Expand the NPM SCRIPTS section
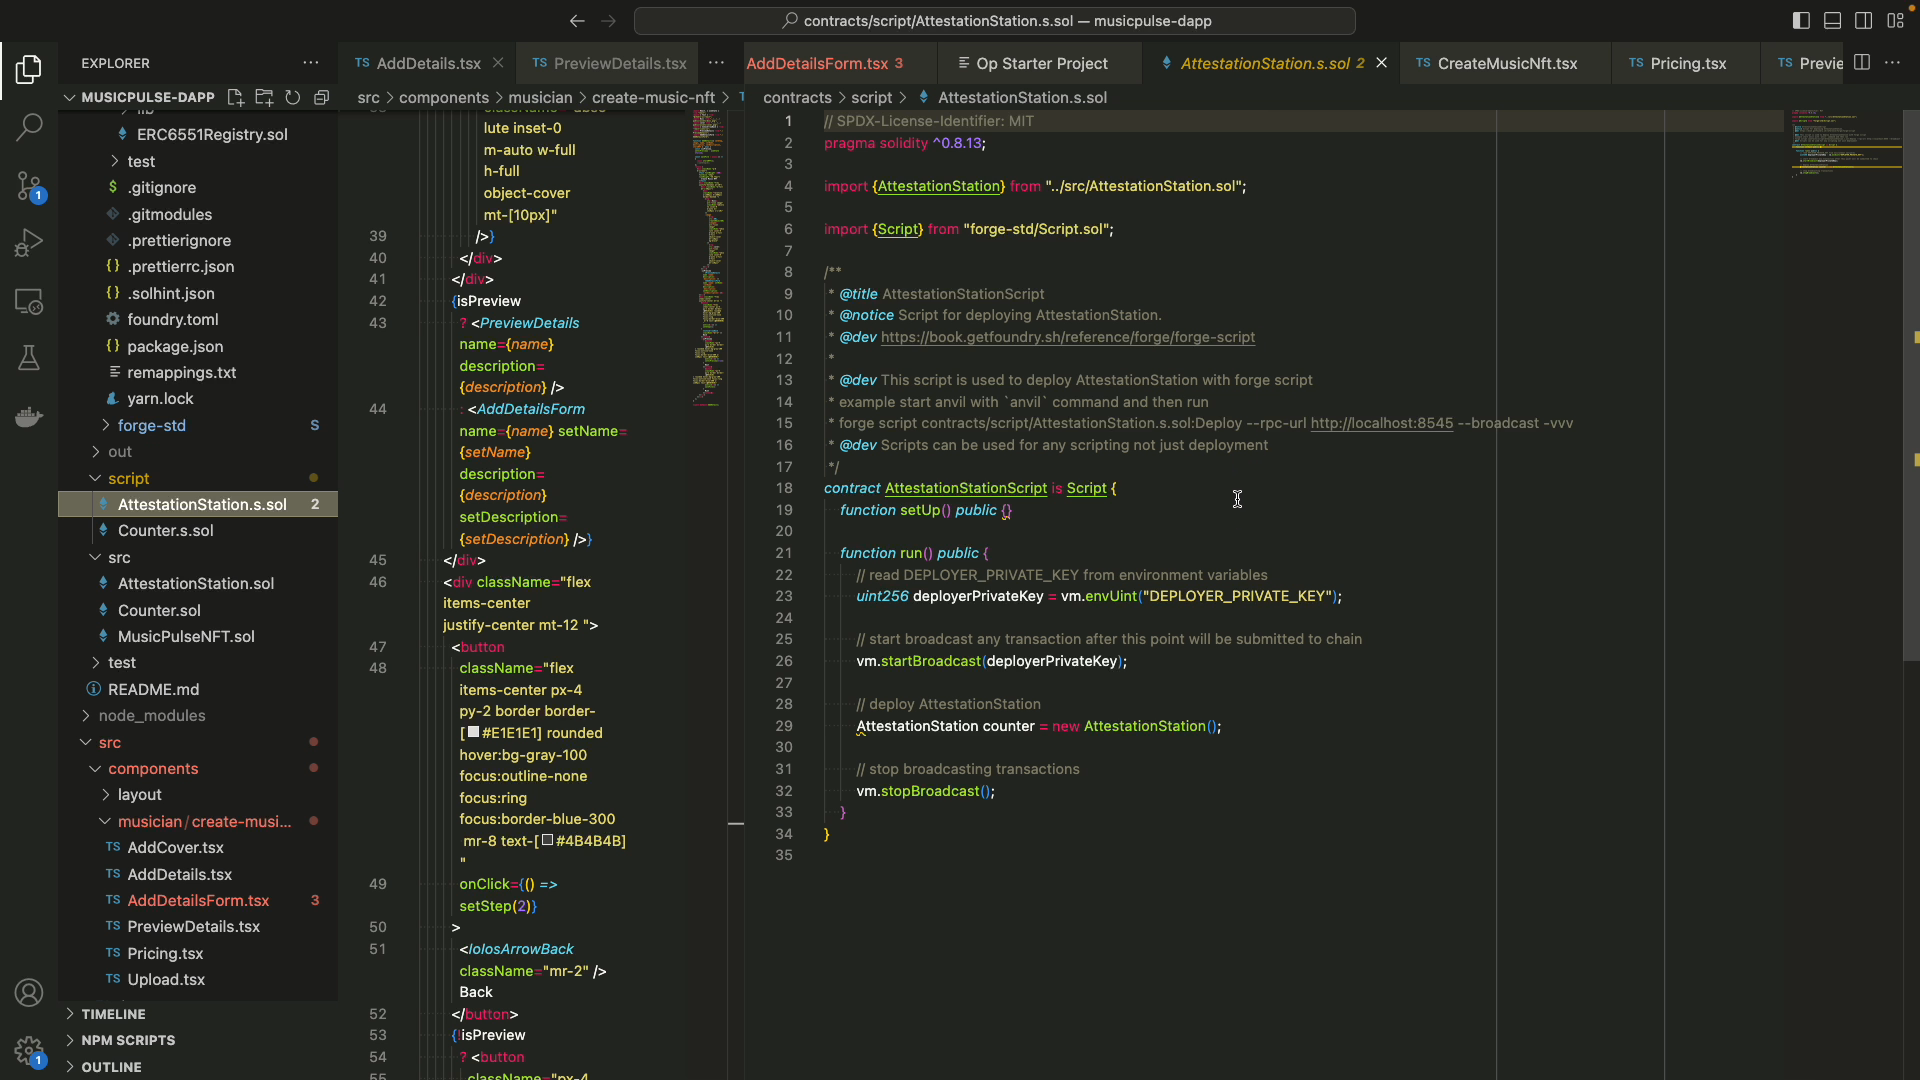 (128, 1040)
